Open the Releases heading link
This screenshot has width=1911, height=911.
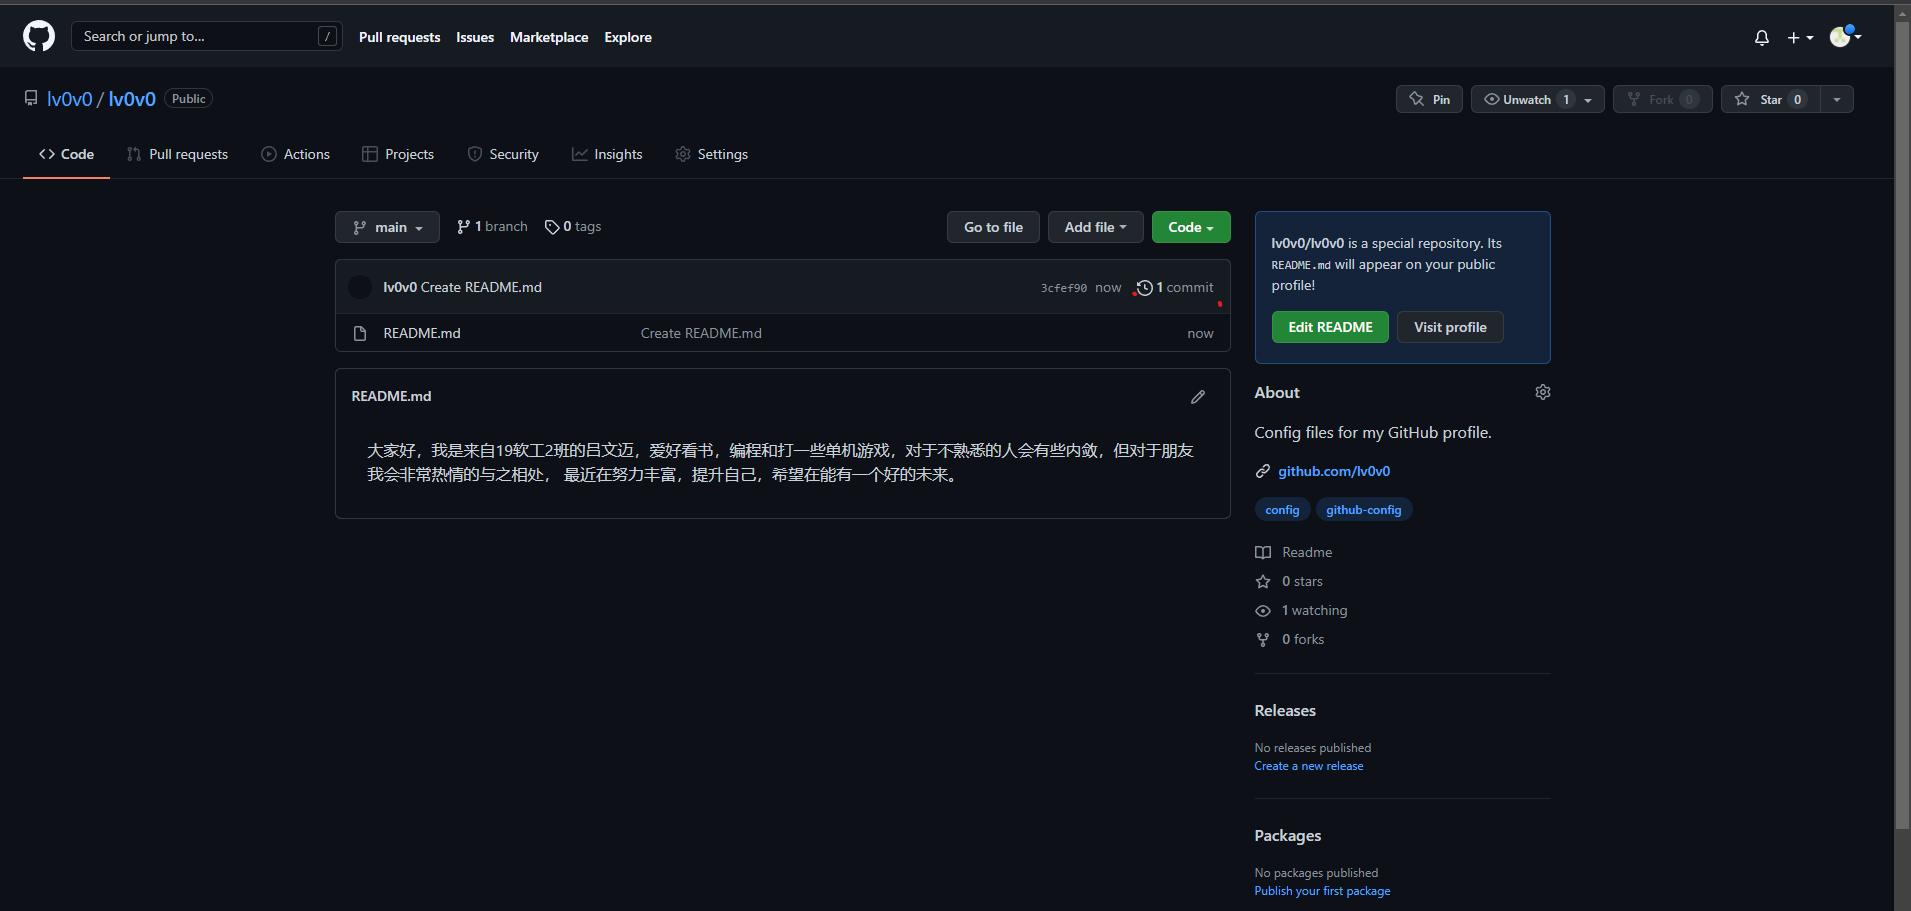point(1285,711)
